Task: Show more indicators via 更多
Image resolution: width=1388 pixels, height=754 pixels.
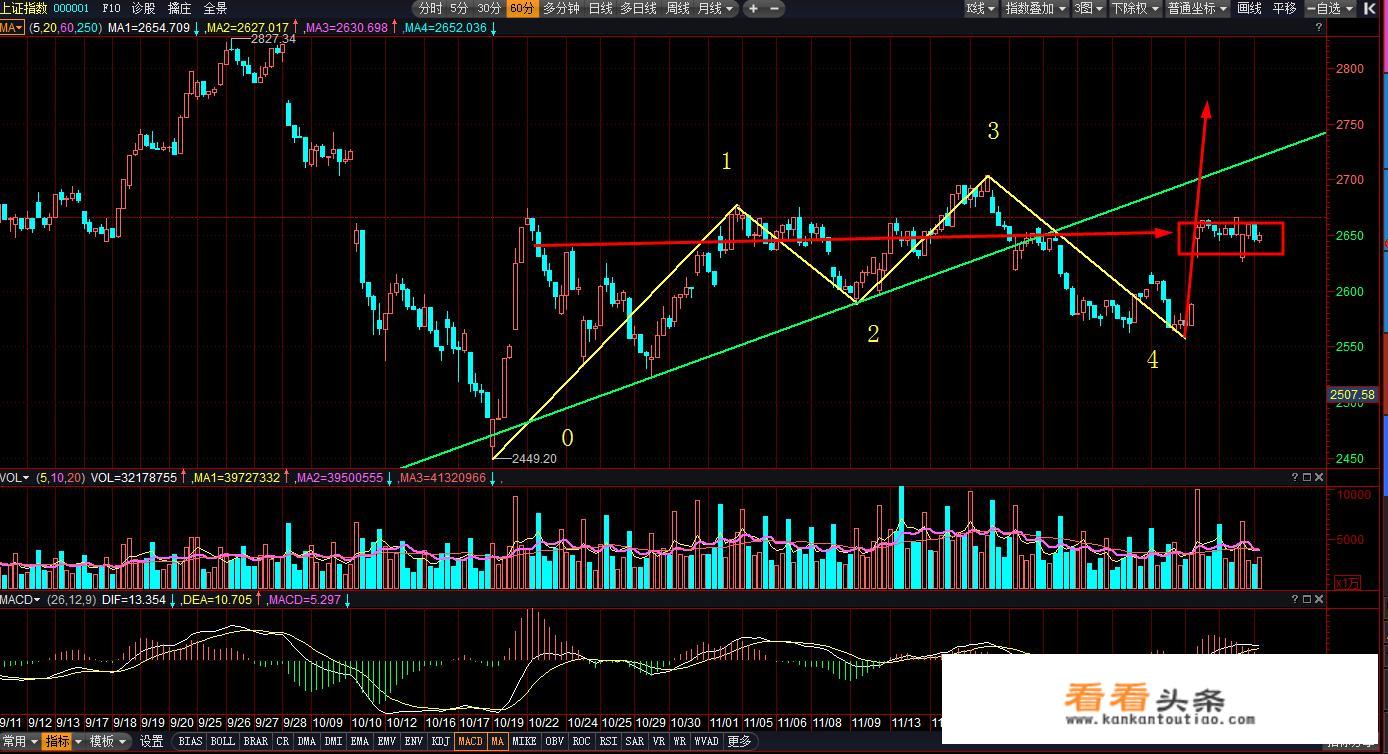Action: [738, 742]
